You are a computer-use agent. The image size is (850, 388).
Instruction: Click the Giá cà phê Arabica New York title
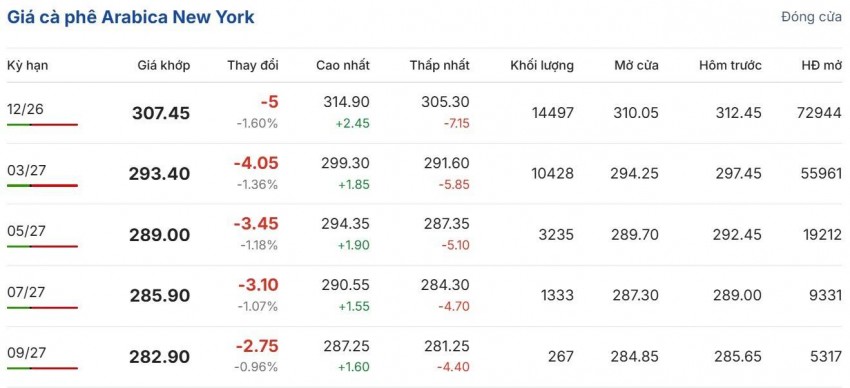[x=130, y=17]
